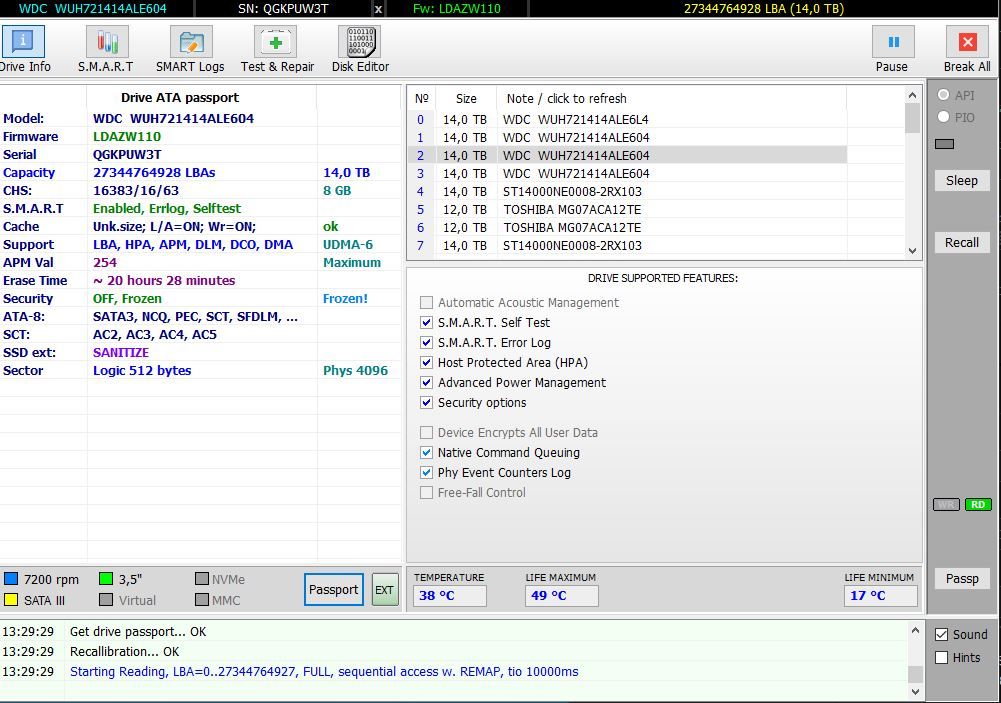This screenshot has width=1001, height=703.
Task: Select drive 6 TOSHIBA MG07ACA12TE
Action: [627, 227]
